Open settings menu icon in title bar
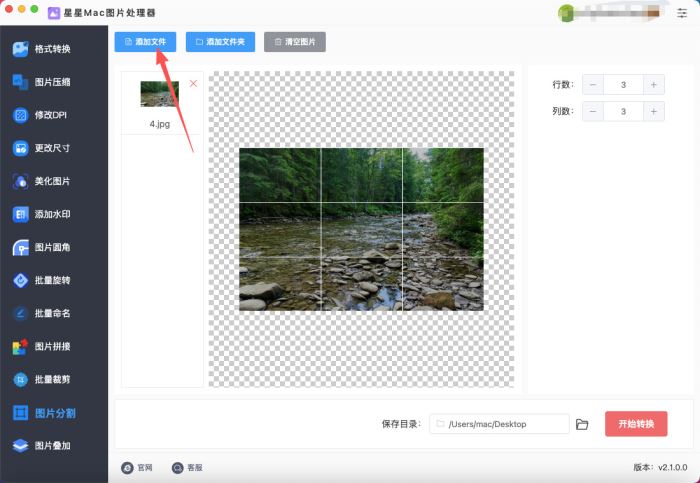This screenshot has width=700, height=483. pos(682,13)
